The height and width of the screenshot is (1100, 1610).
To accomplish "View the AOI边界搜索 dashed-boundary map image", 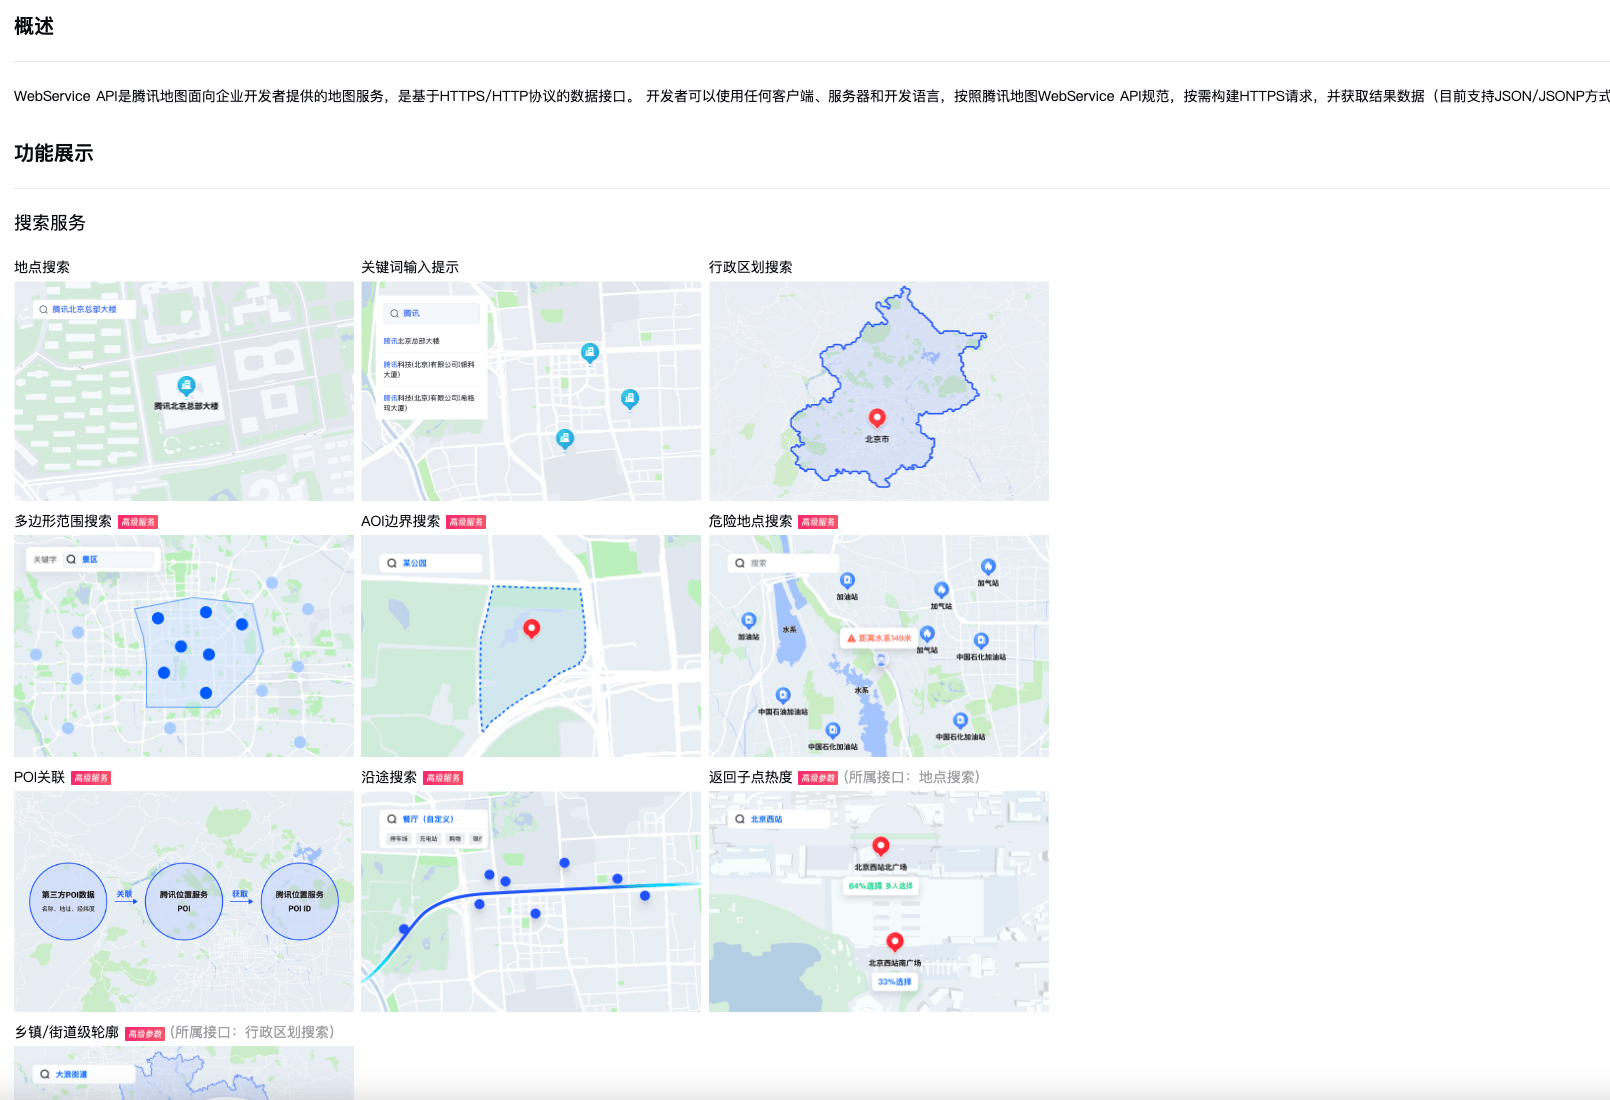I will tap(531, 646).
